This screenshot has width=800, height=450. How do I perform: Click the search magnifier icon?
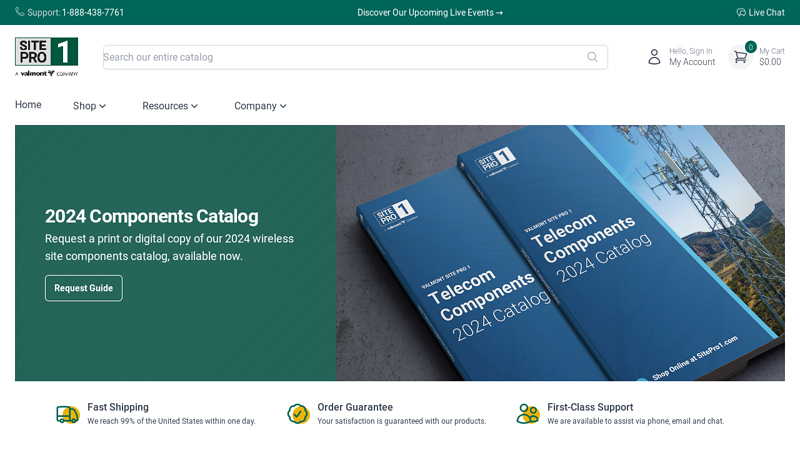point(592,57)
